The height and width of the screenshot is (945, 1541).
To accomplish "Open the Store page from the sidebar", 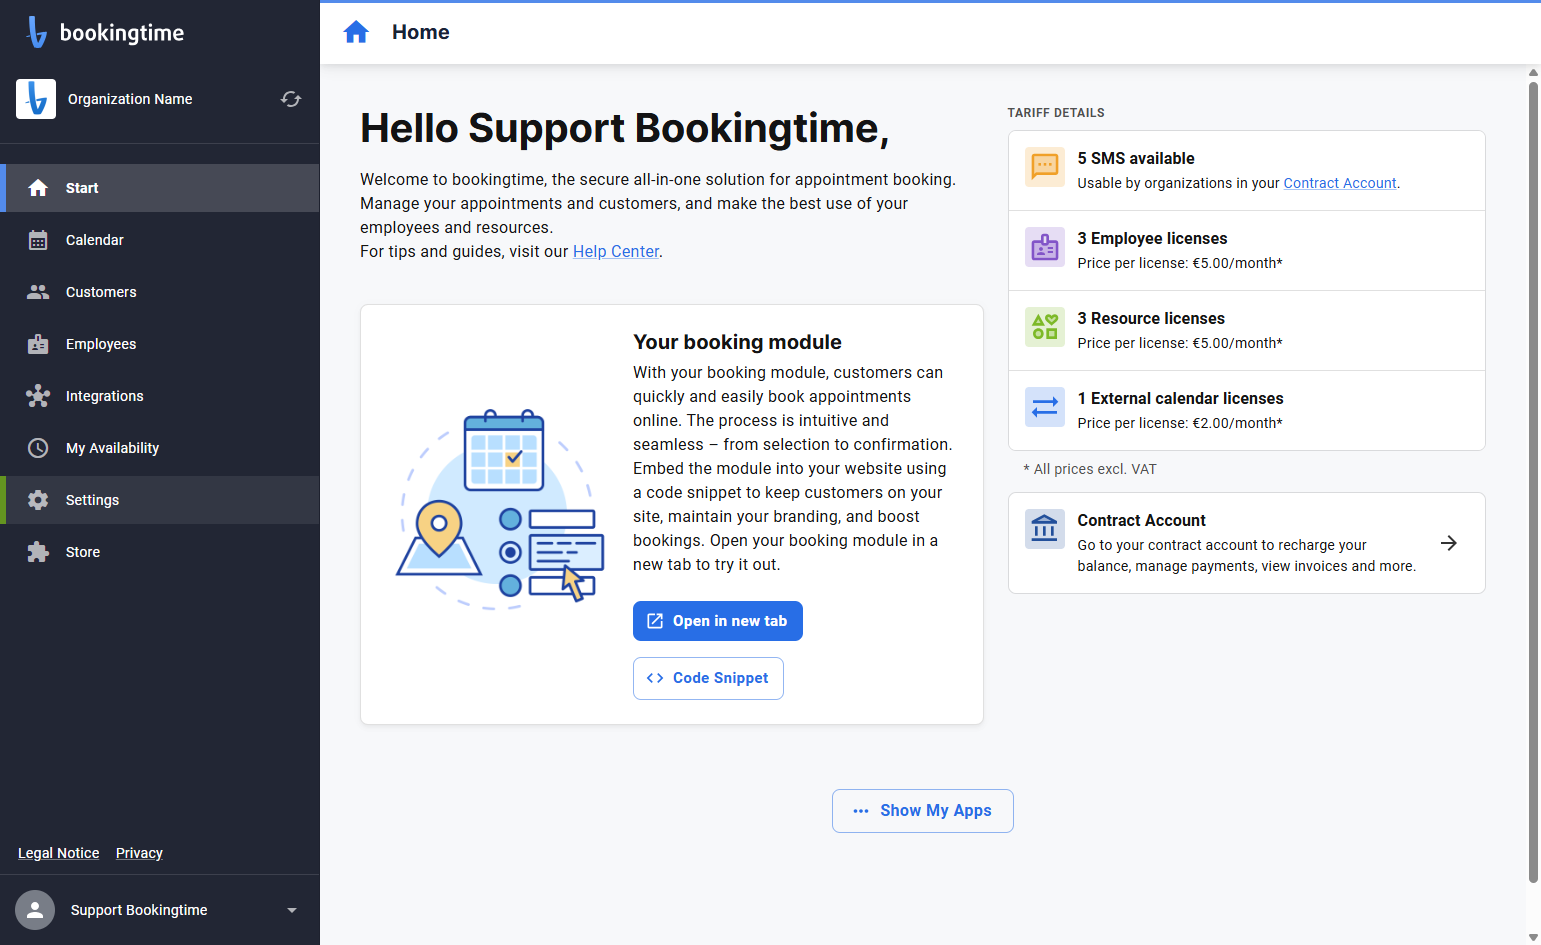I will (160, 552).
